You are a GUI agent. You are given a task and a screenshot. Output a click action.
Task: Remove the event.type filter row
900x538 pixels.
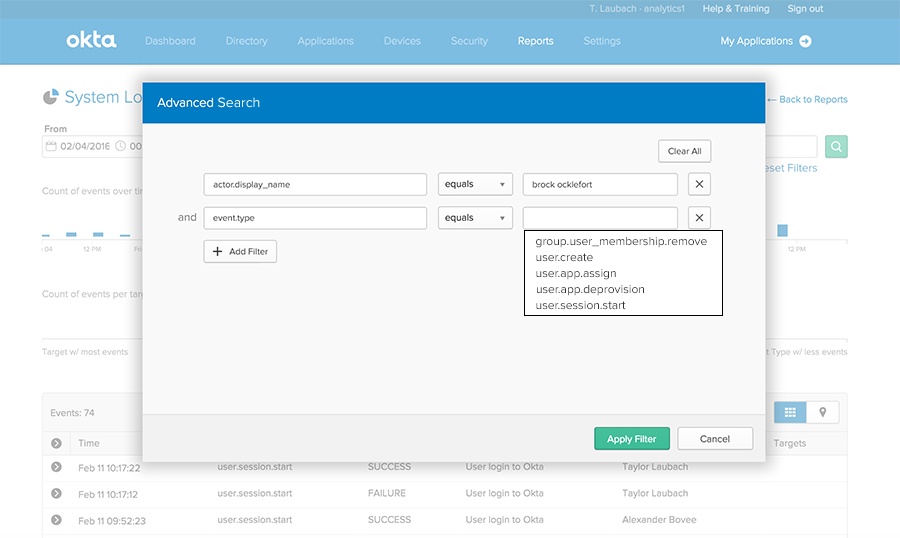point(699,218)
